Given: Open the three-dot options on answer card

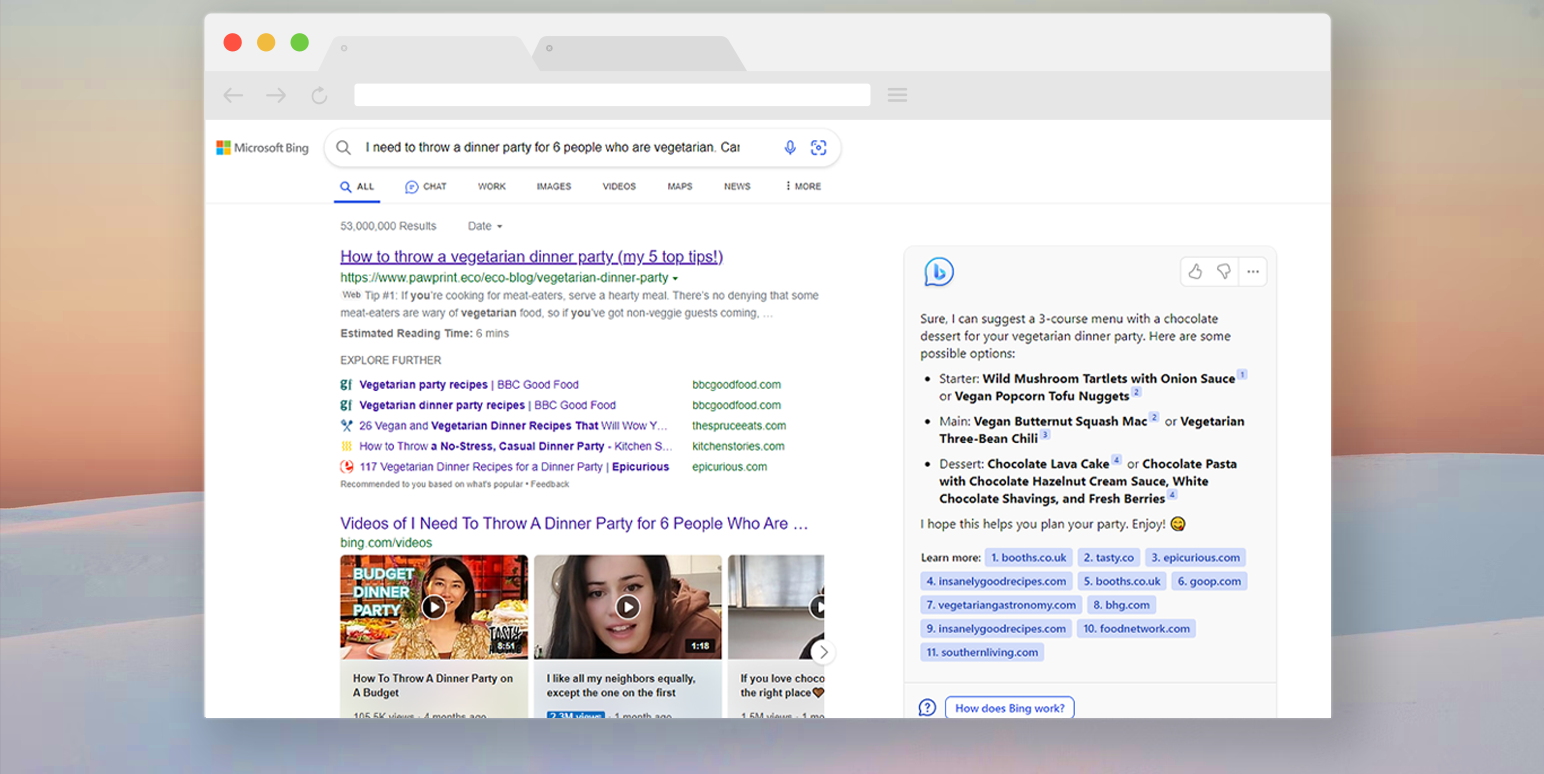Looking at the screenshot, I should tap(1252, 271).
